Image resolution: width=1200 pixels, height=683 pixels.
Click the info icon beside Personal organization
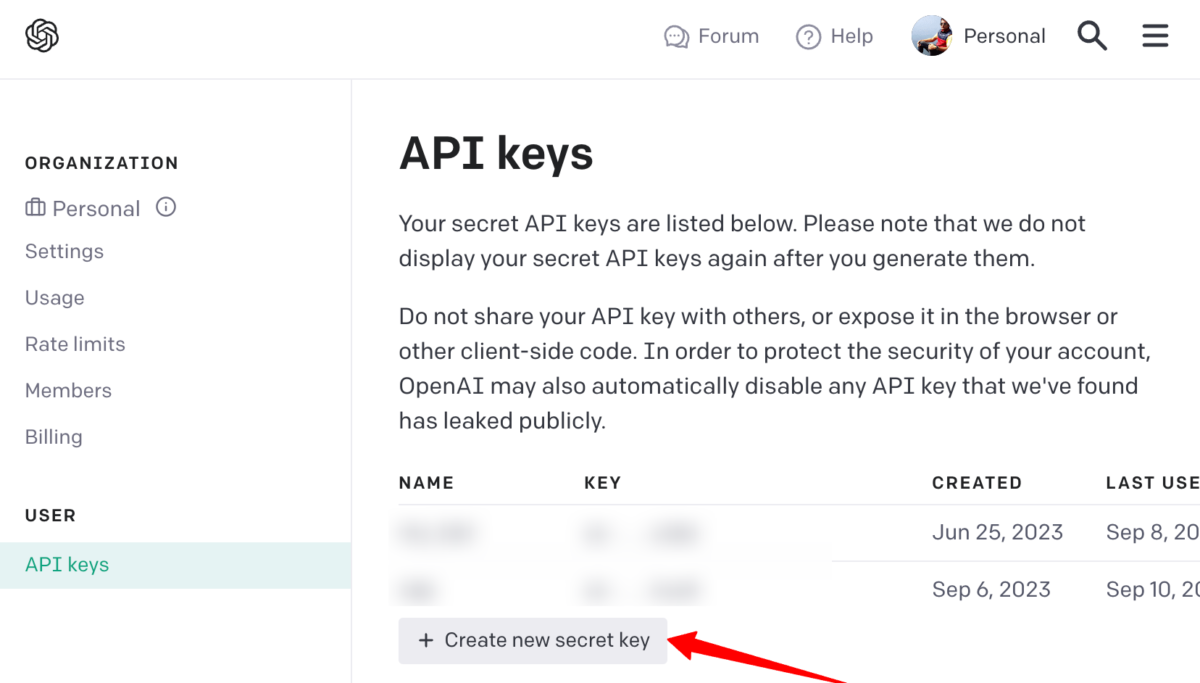pyautogui.click(x=166, y=207)
